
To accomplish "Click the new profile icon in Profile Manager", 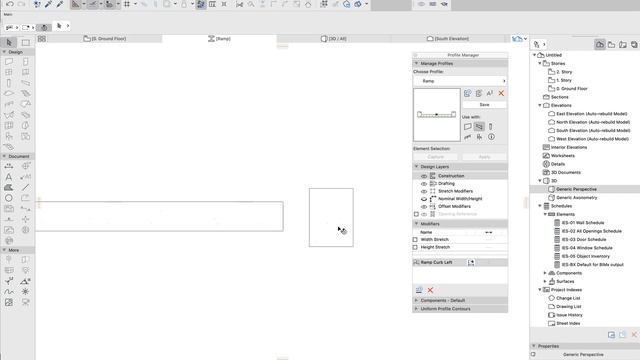I will (x=467, y=93).
